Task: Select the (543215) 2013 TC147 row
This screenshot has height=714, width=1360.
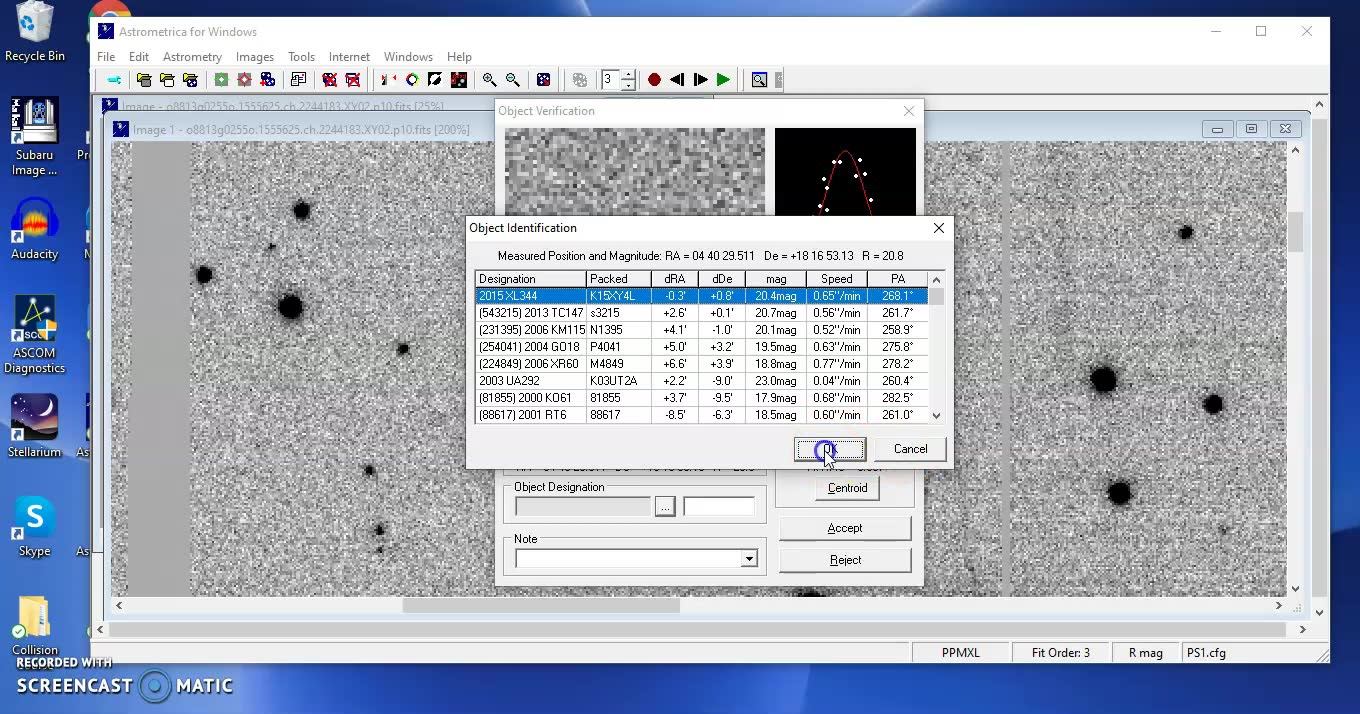Action: (x=702, y=313)
